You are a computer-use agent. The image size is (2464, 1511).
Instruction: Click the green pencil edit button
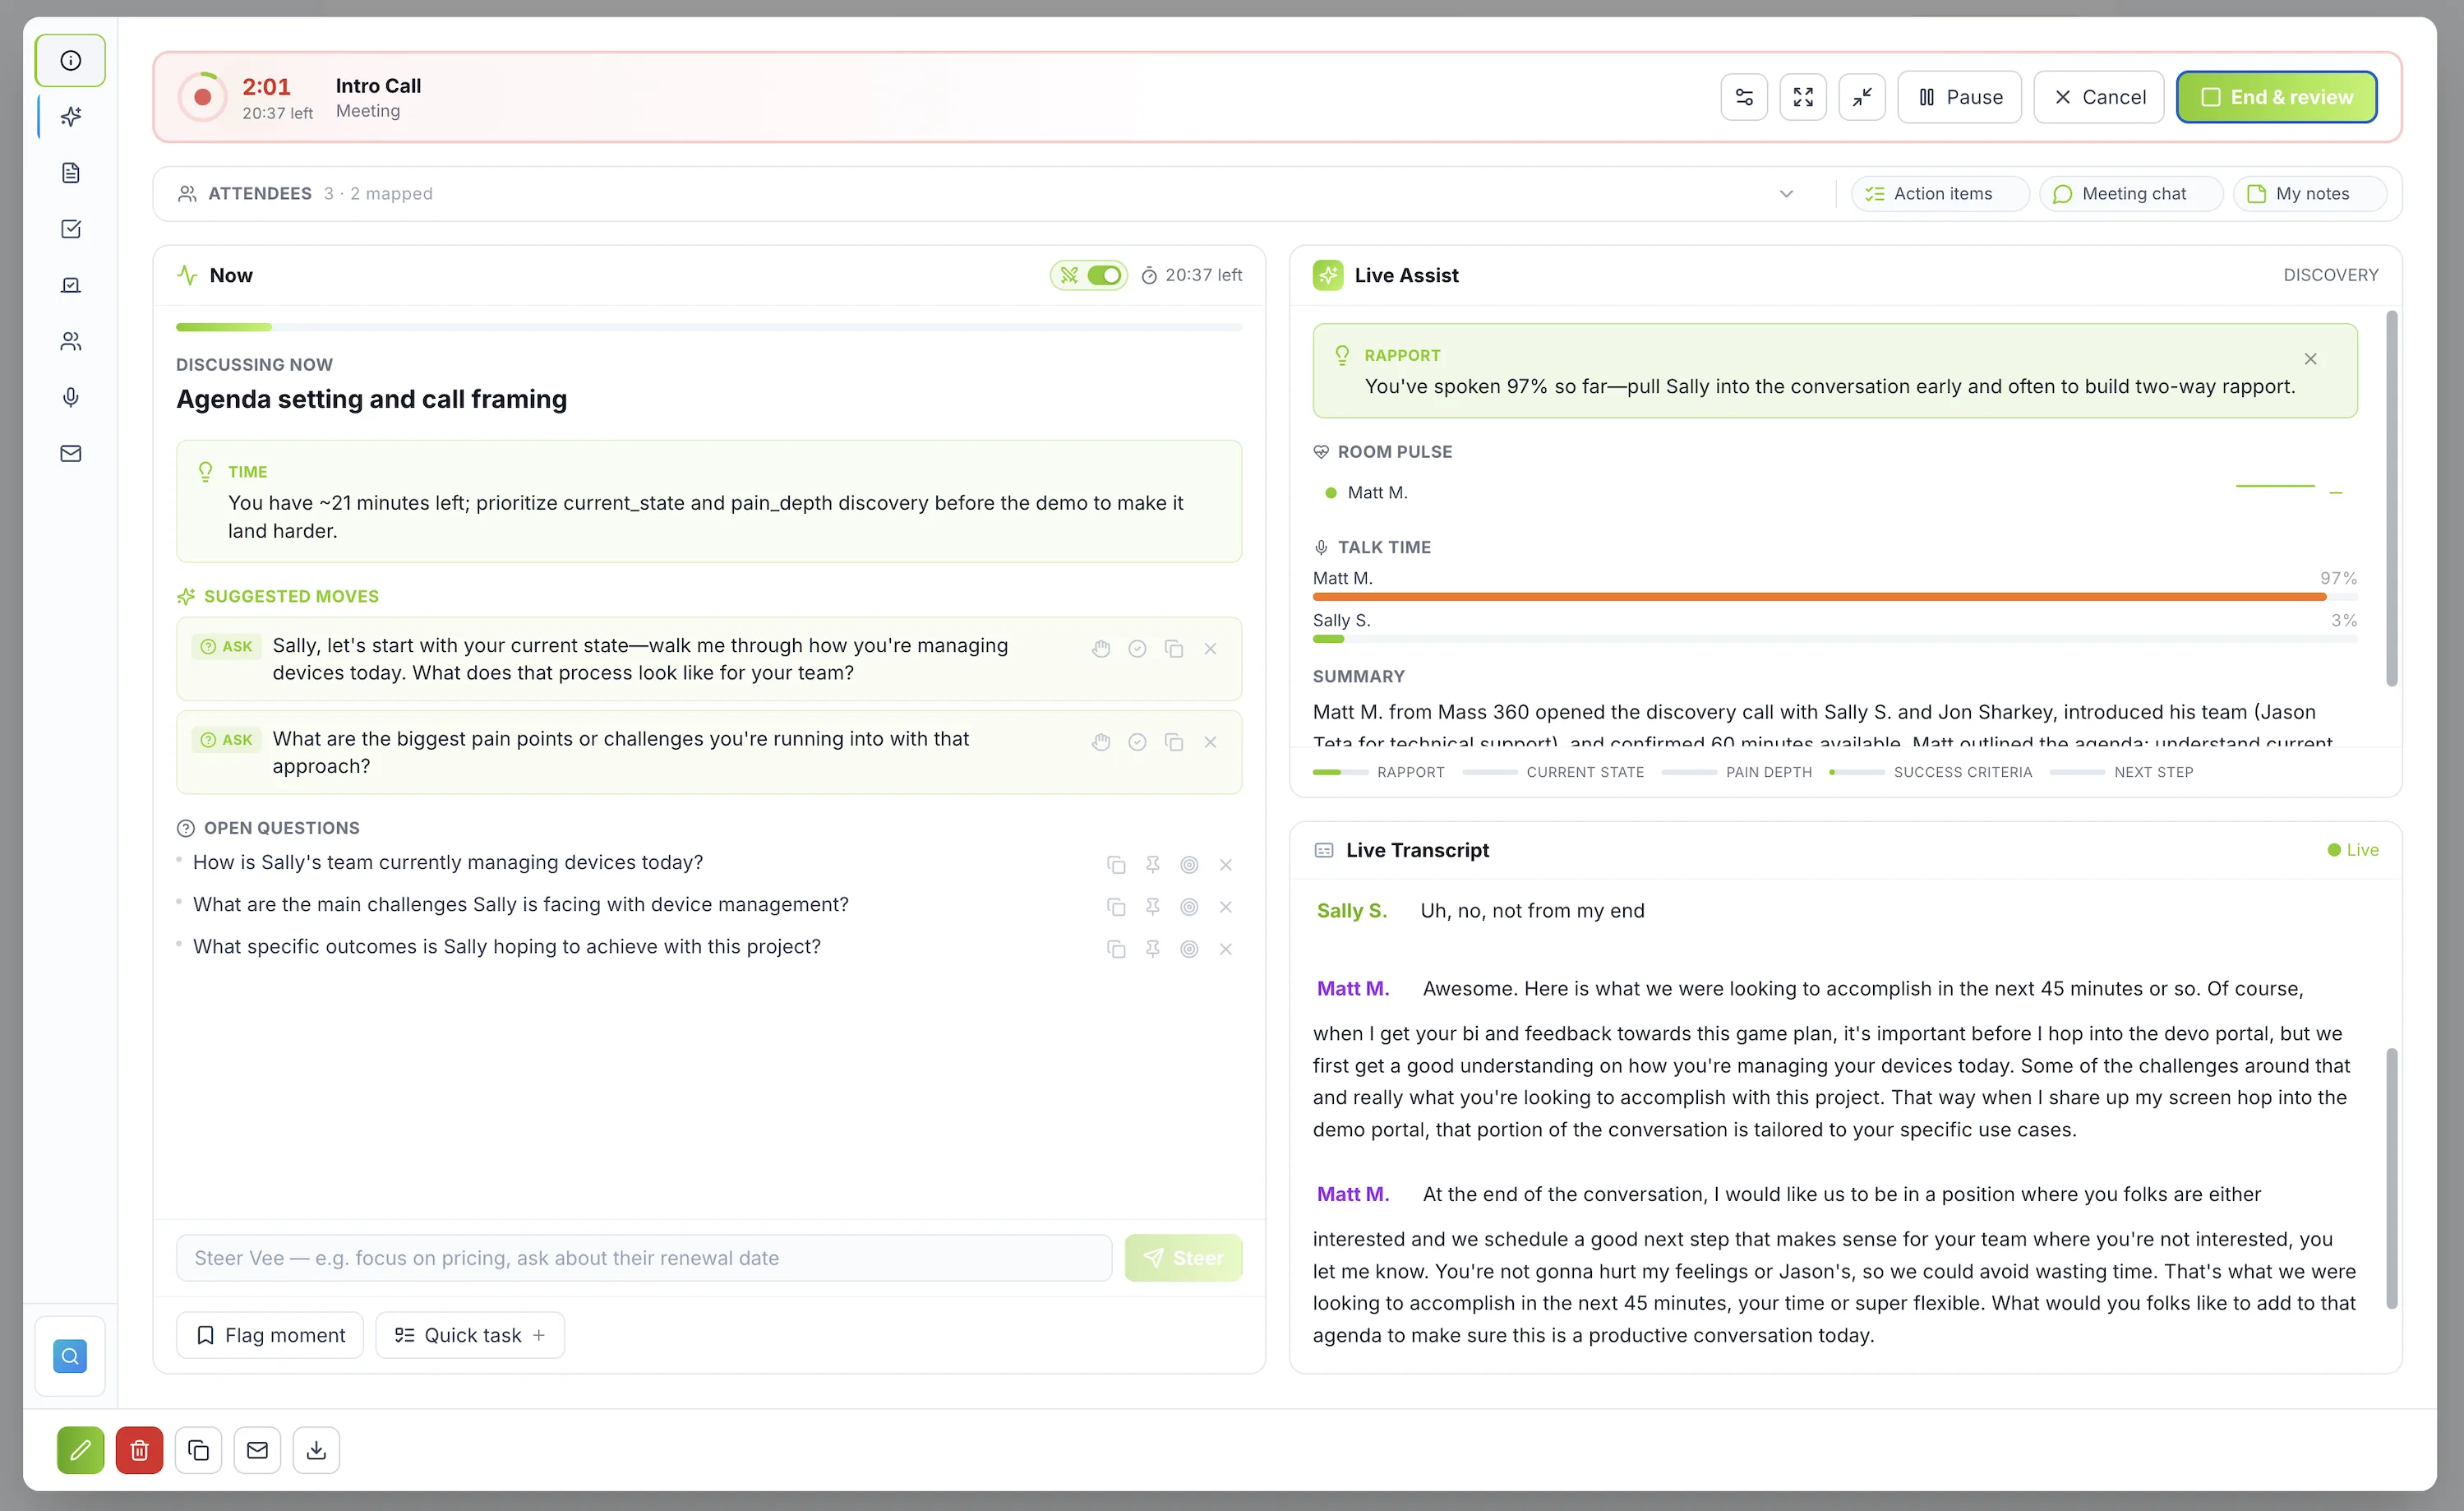80,1449
